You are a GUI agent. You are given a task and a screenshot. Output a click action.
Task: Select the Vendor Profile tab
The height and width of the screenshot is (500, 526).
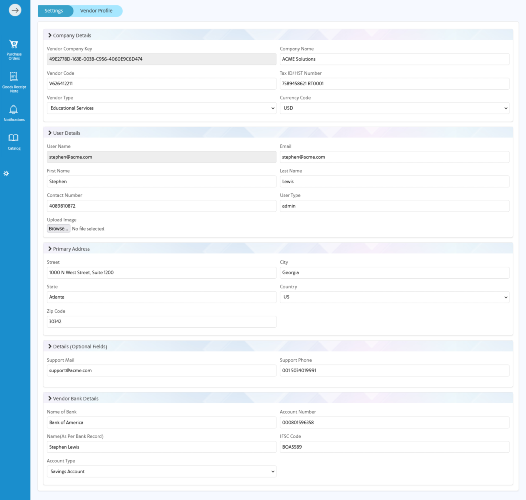(x=96, y=11)
